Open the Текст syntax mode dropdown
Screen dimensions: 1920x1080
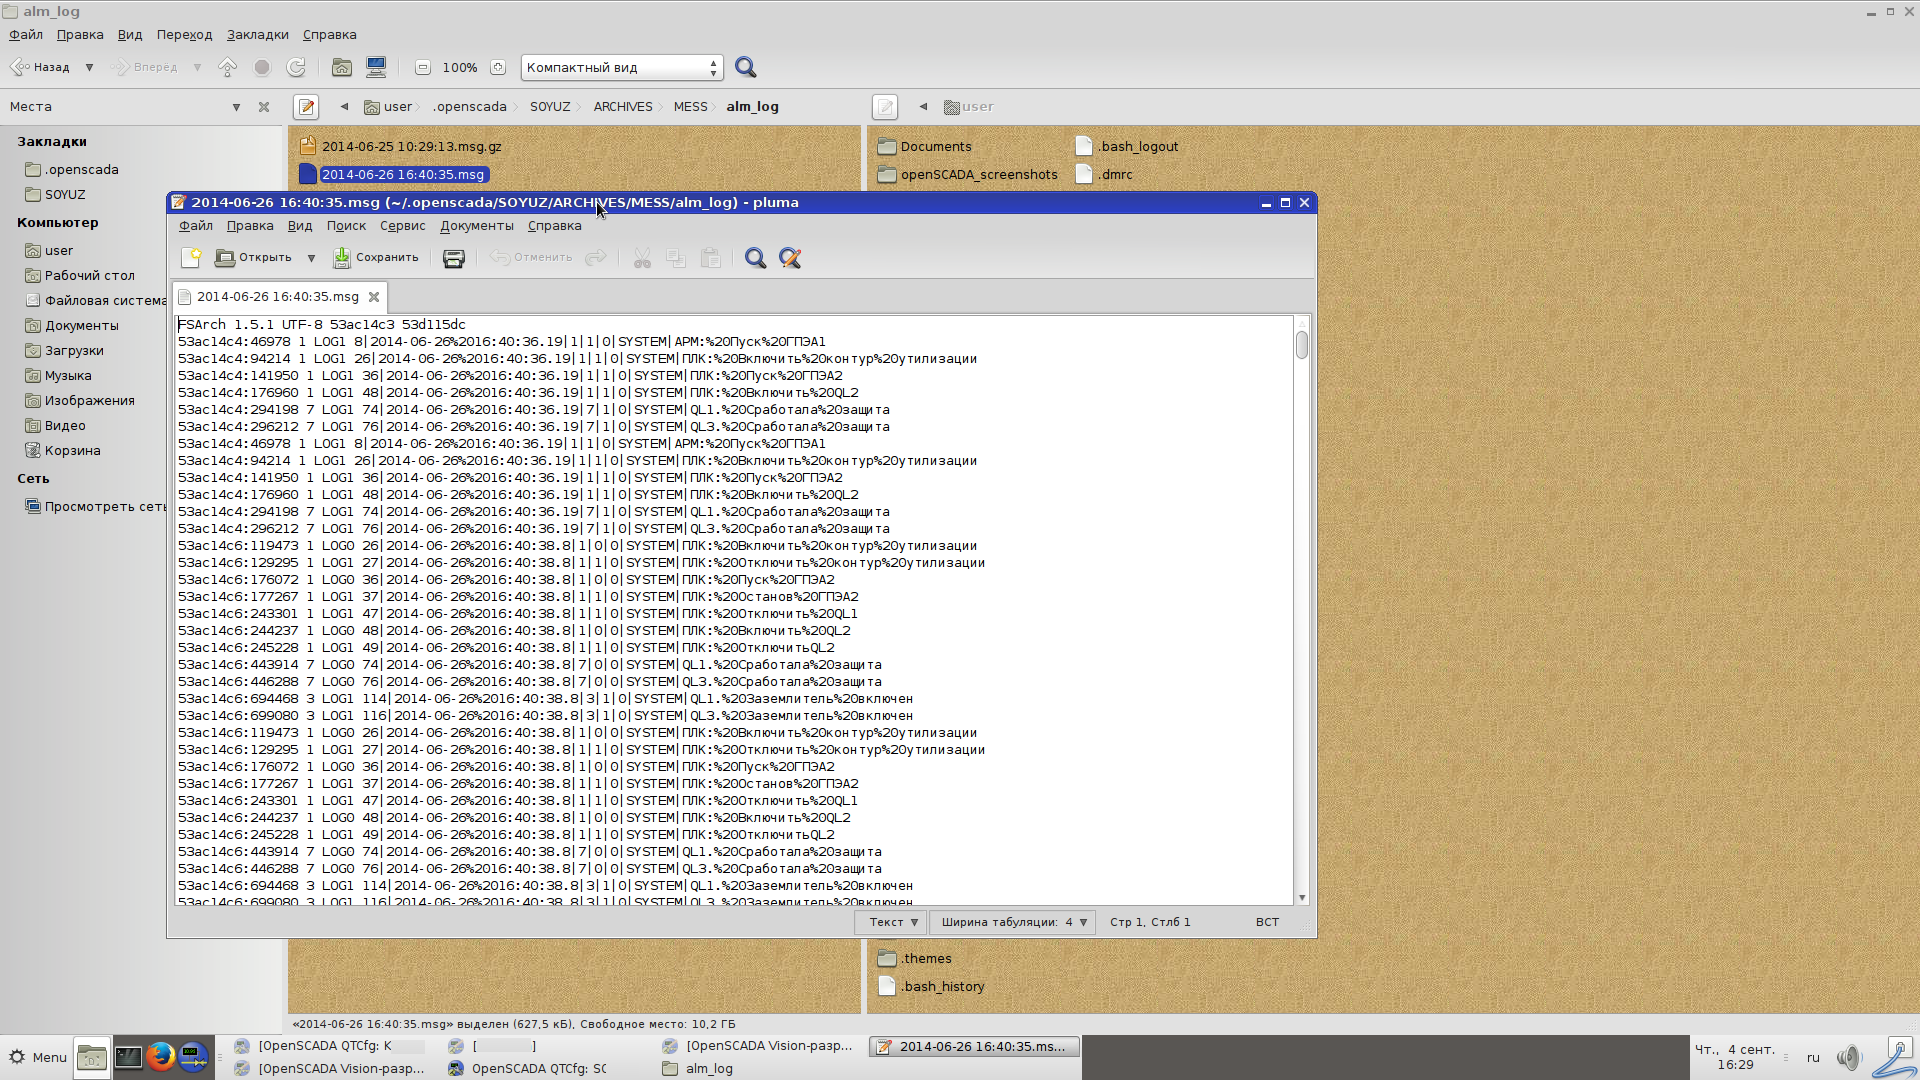coord(892,923)
